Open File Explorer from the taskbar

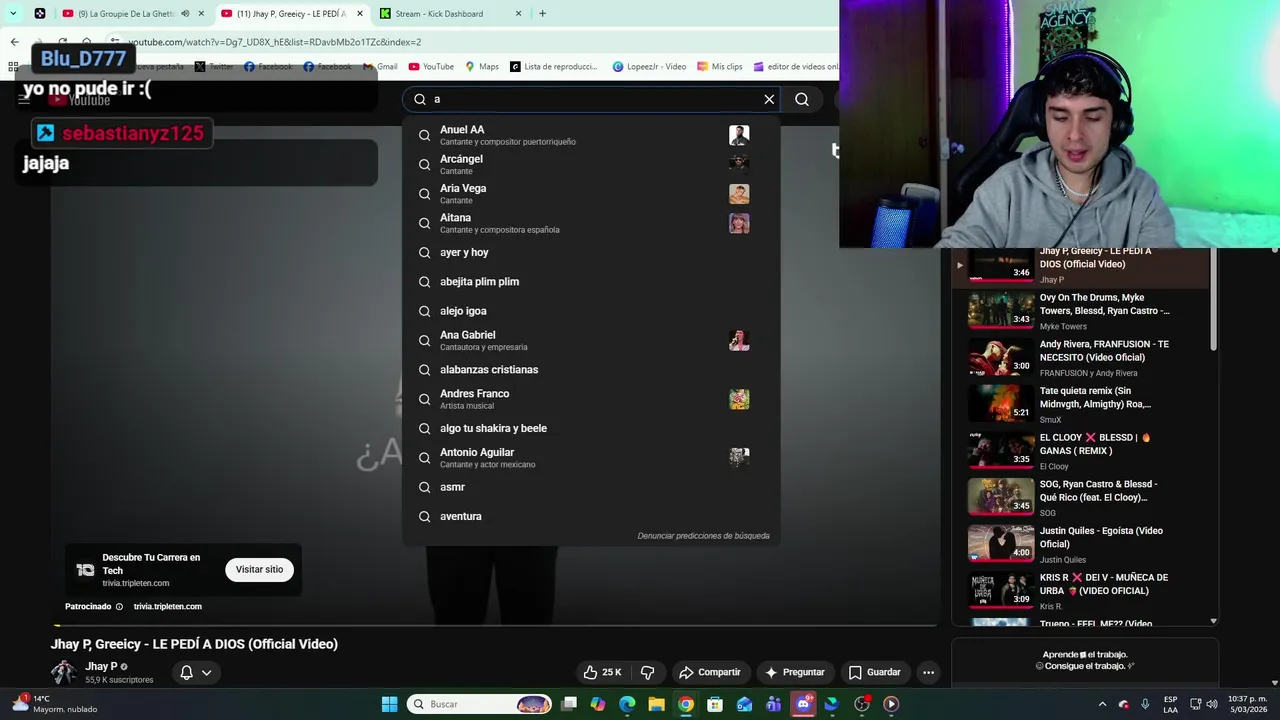tap(657, 704)
